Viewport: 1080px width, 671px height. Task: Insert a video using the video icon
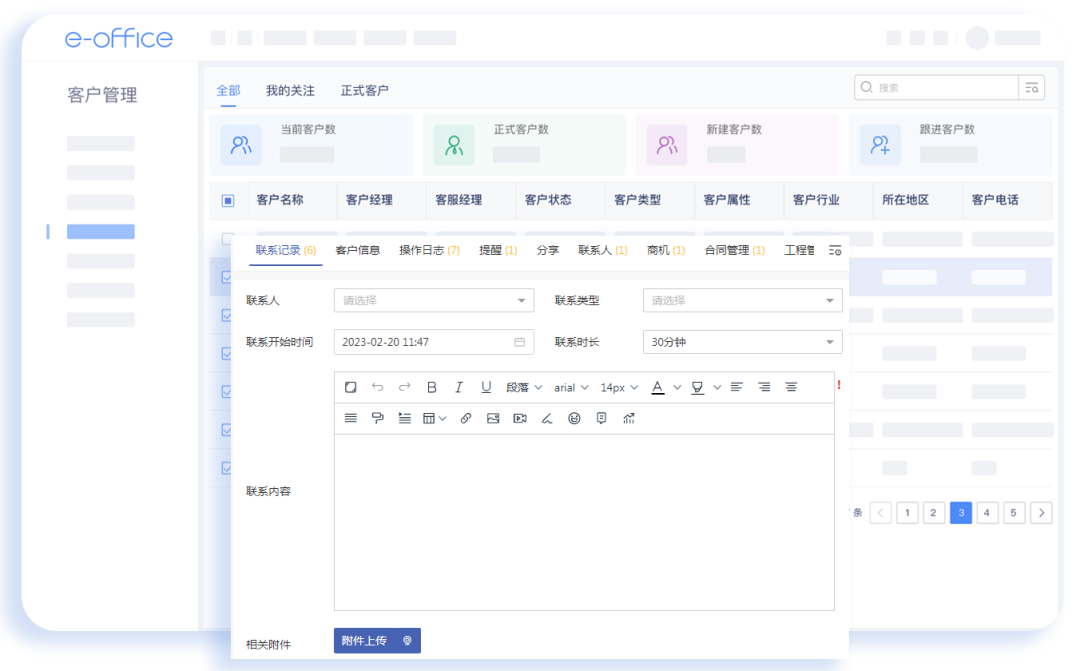(x=519, y=419)
